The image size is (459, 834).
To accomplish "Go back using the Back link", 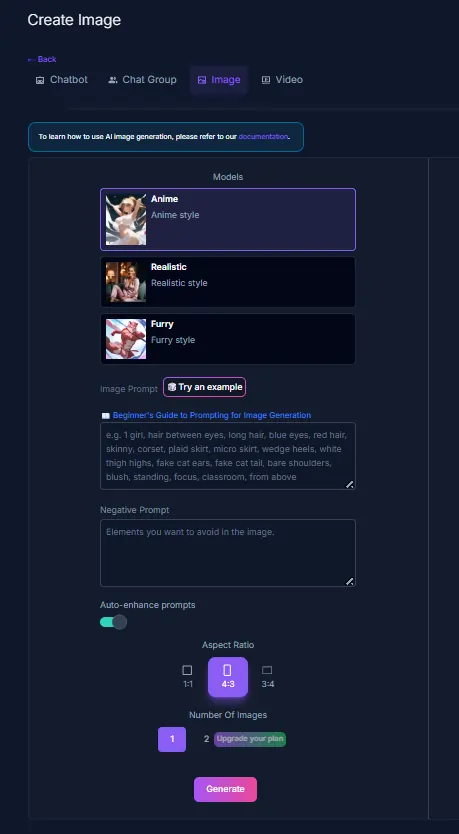I will tap(42, 59).
